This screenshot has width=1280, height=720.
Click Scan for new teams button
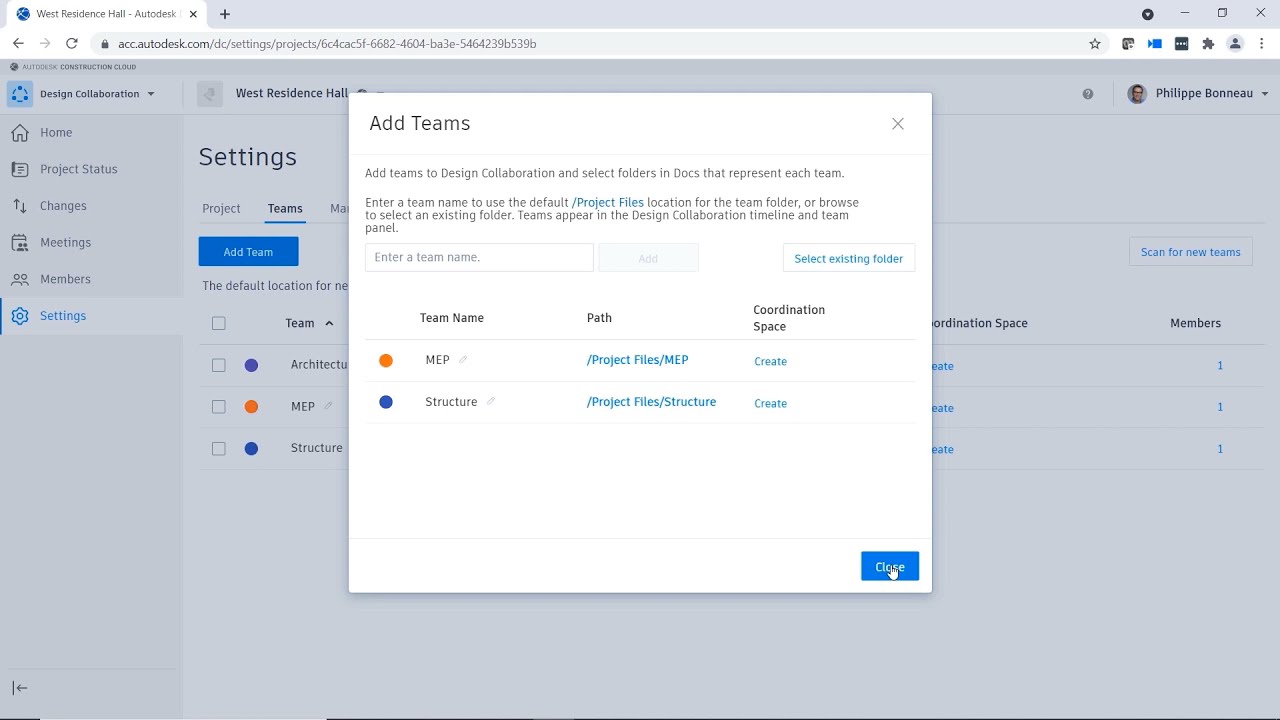coord(1190,252)
